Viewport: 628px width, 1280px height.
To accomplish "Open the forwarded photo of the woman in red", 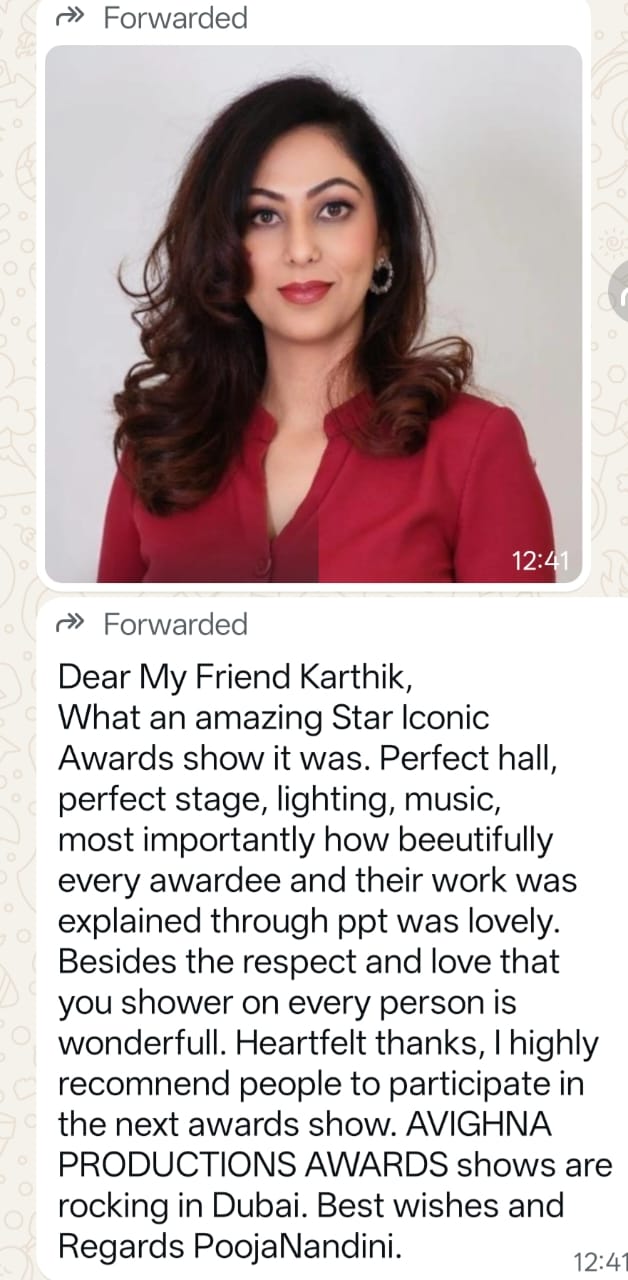I will point(313,314).
